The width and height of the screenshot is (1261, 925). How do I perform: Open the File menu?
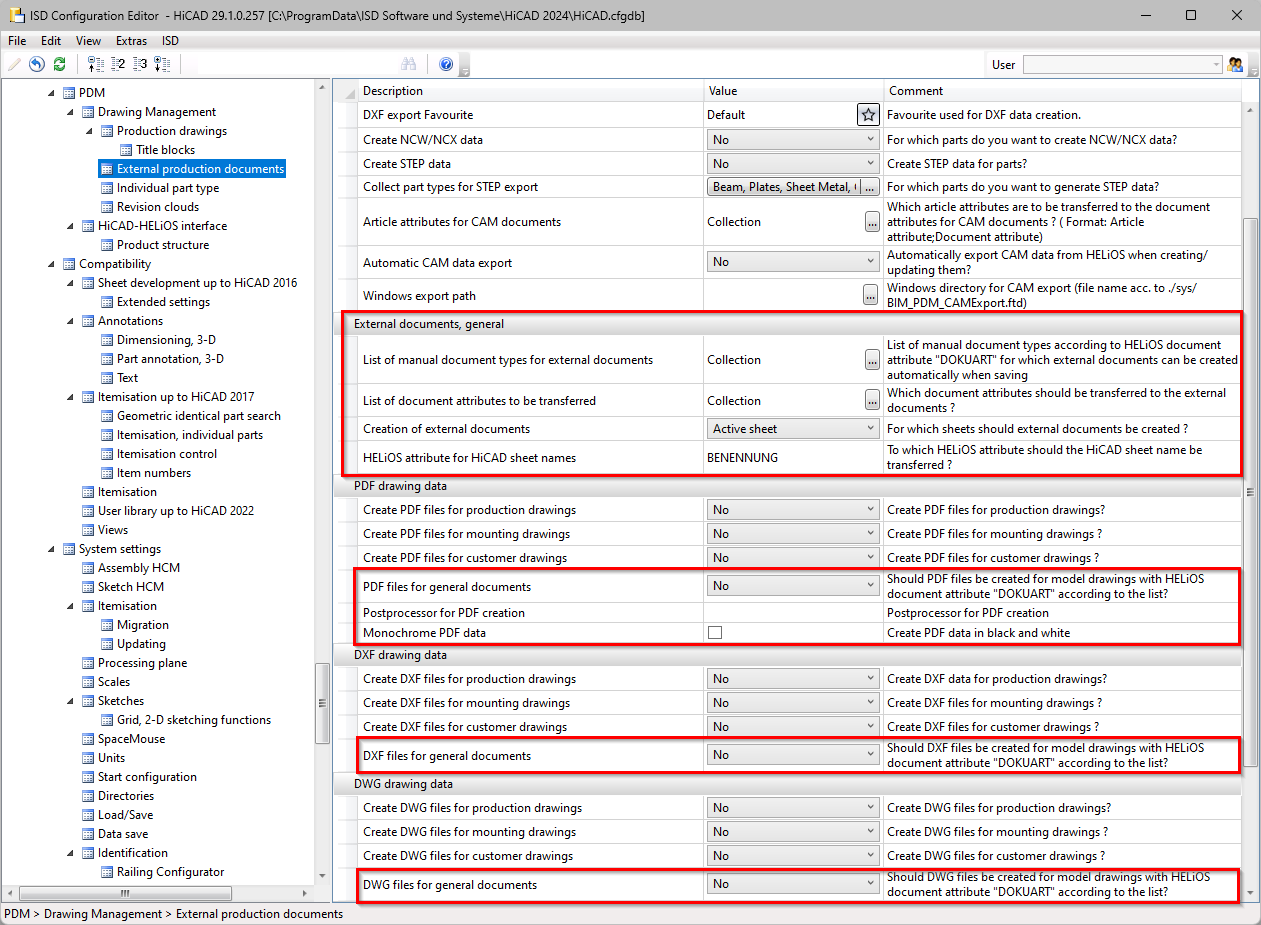click(x=17, y=41)
